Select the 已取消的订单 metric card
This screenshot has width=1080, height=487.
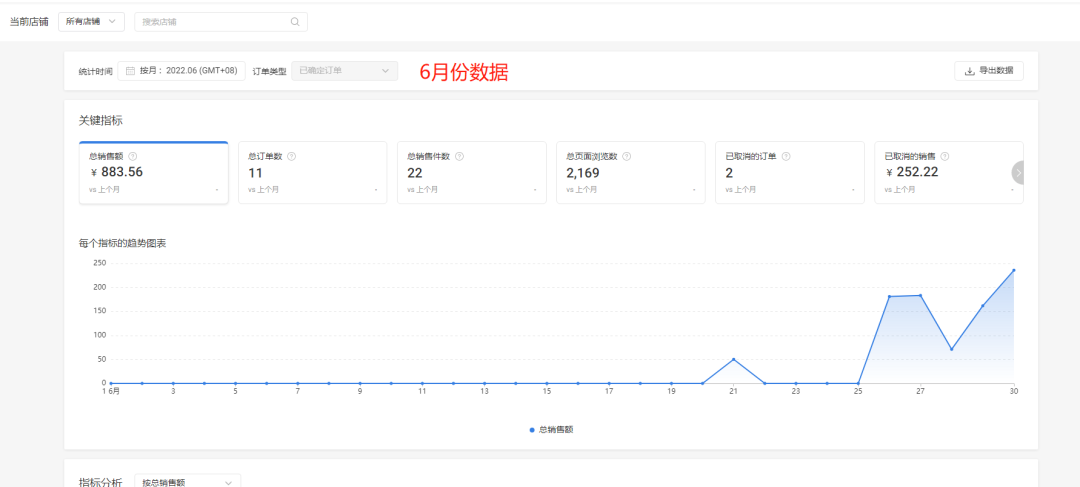(x=790, y=172)
